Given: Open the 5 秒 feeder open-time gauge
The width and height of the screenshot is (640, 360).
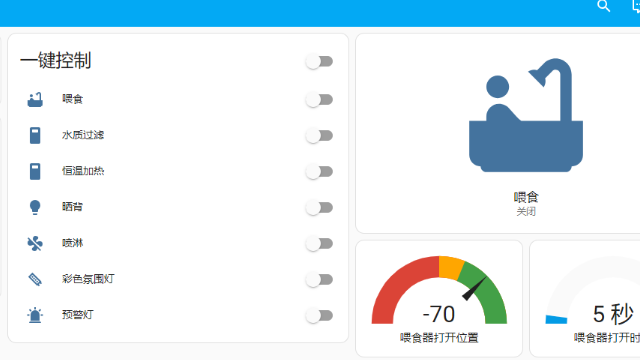Looking at the screenshot, I should pos(585,298).
